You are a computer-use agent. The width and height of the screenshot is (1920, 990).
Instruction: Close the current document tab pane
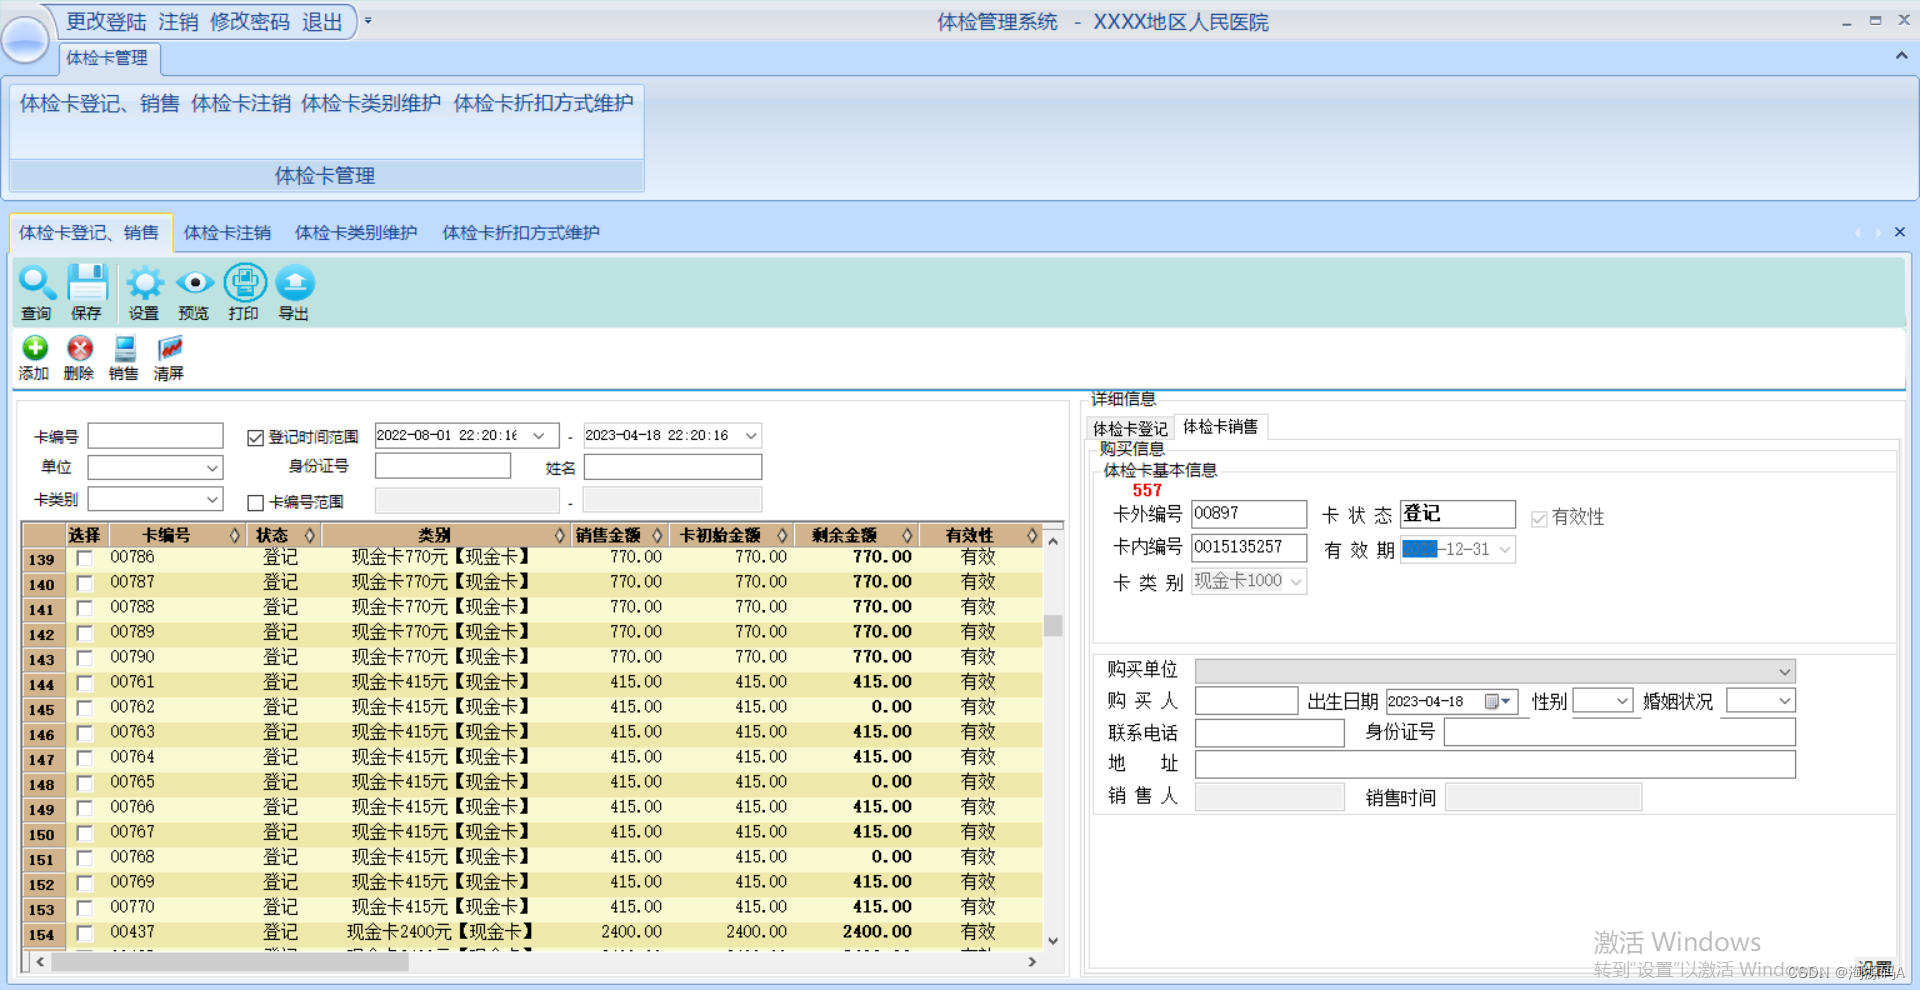(x=1899, y=232)
